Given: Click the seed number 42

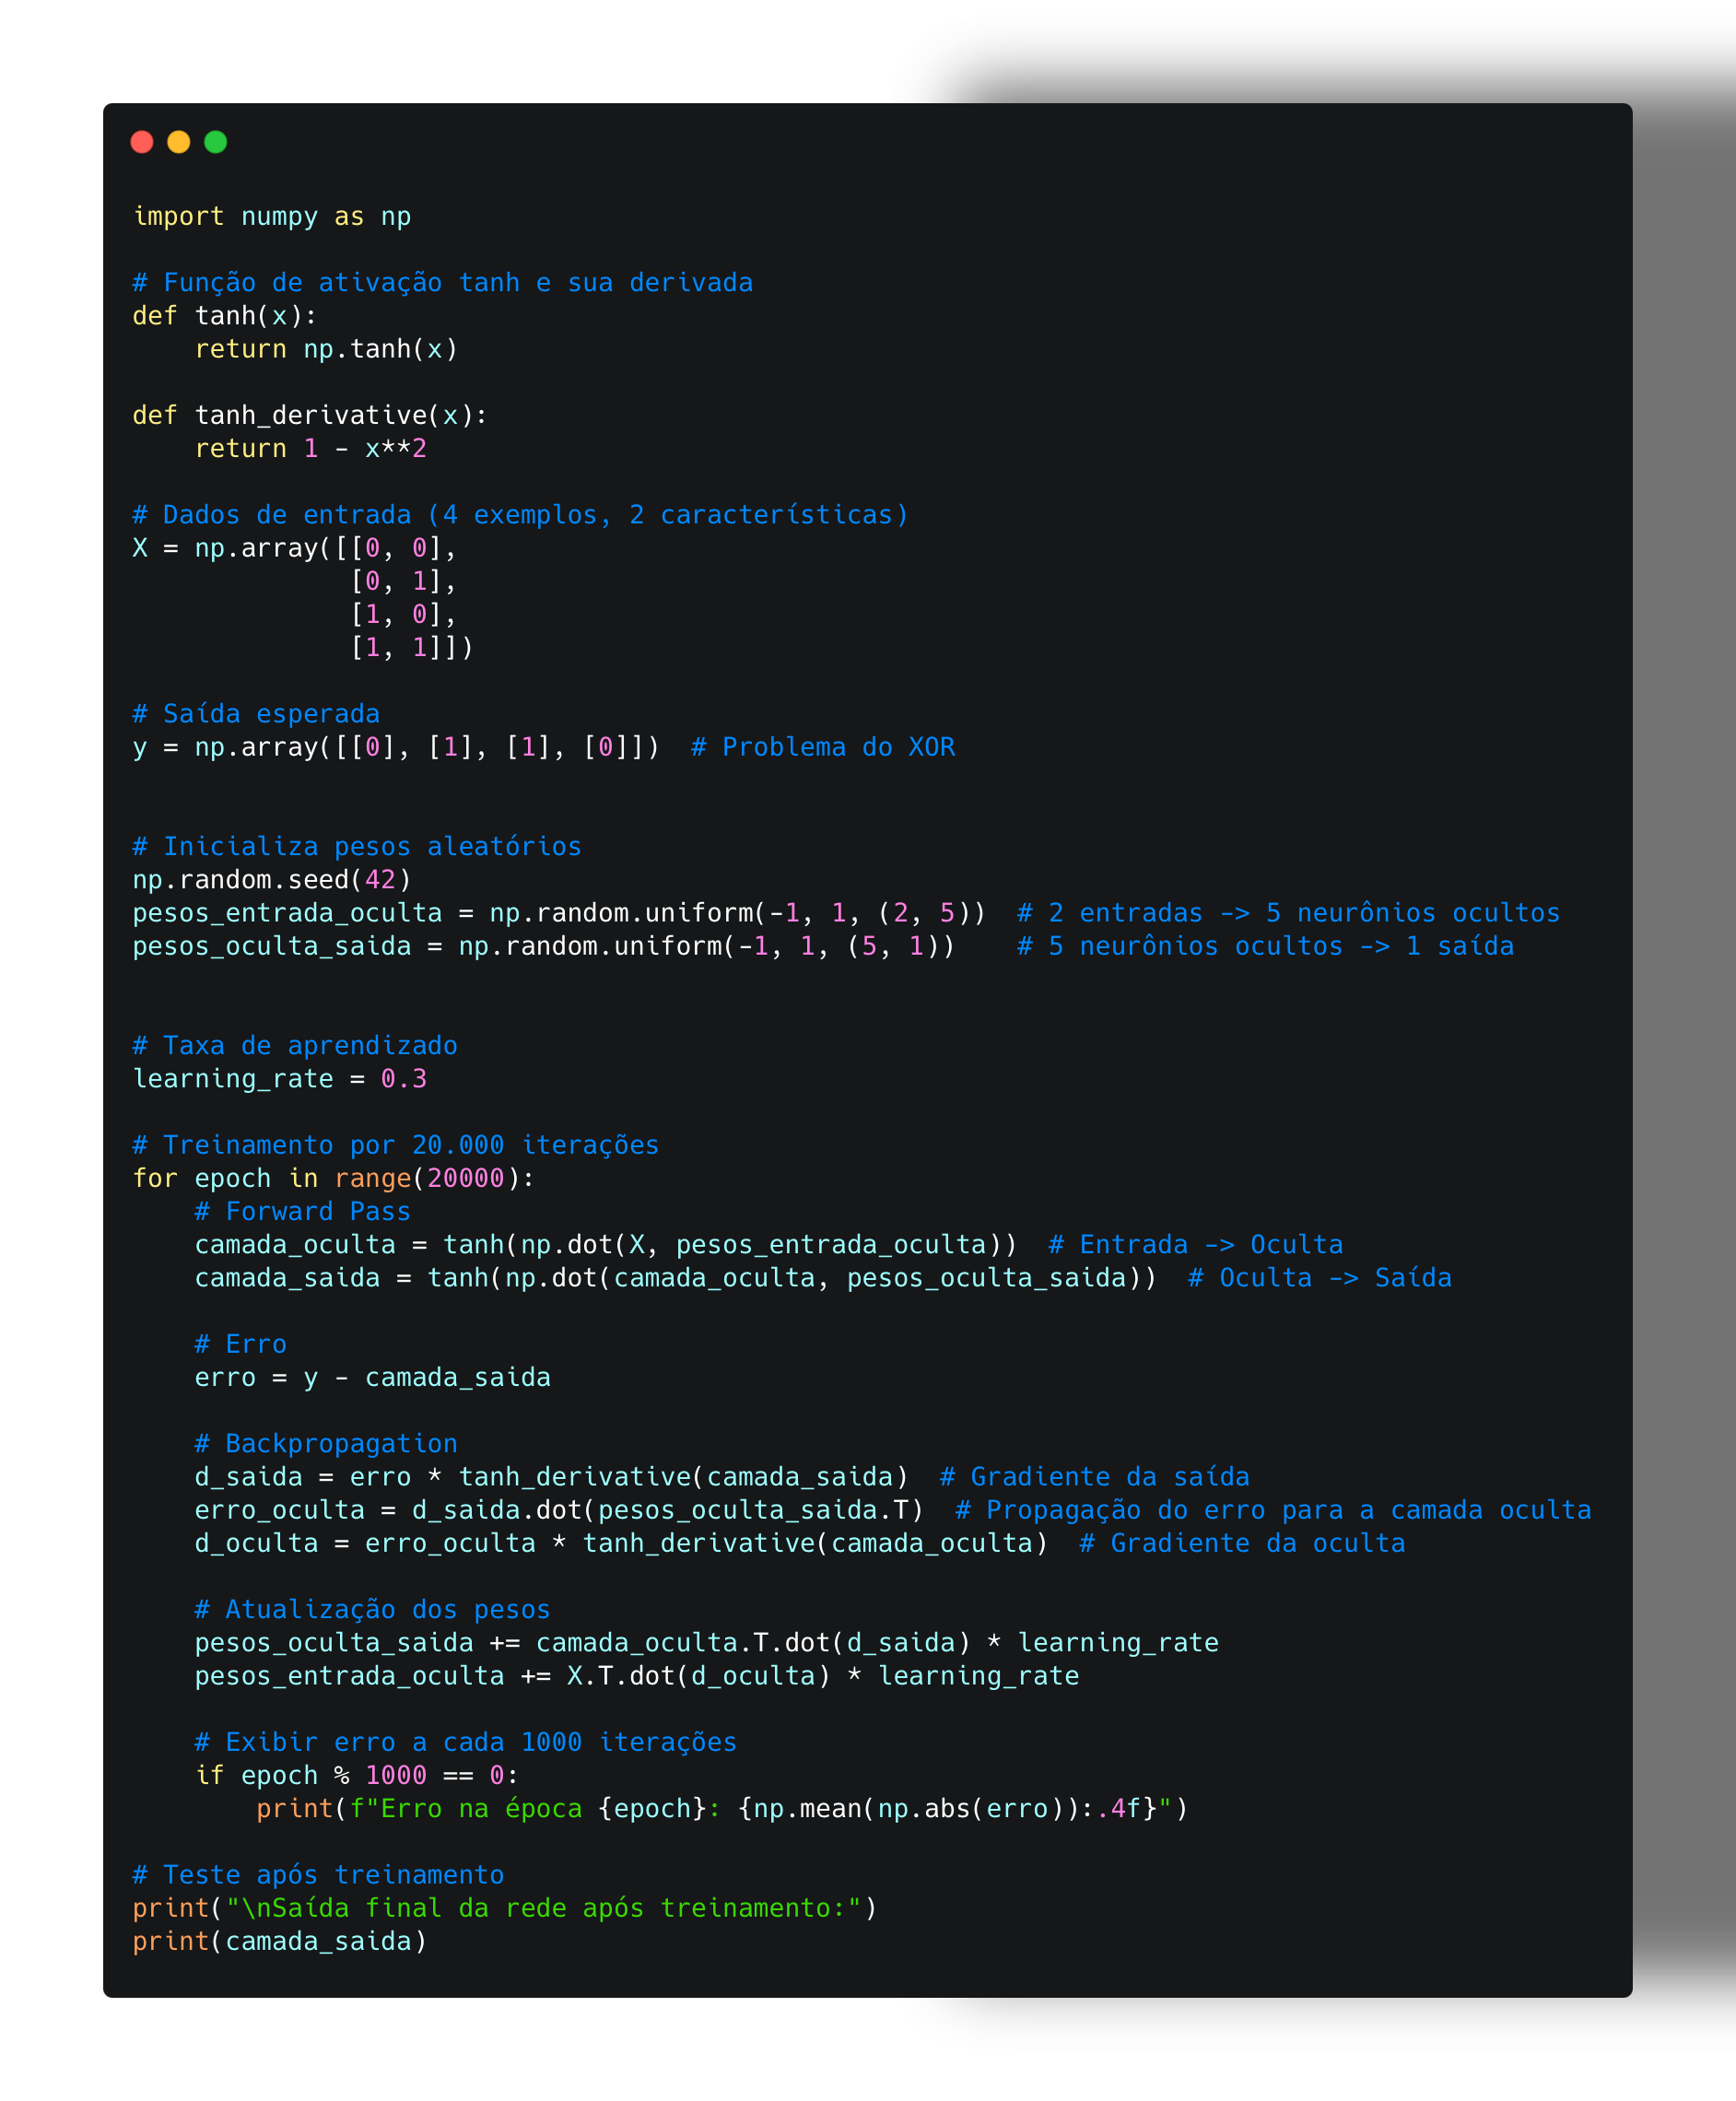Looking at the screenshot, I should click(380, 880).
